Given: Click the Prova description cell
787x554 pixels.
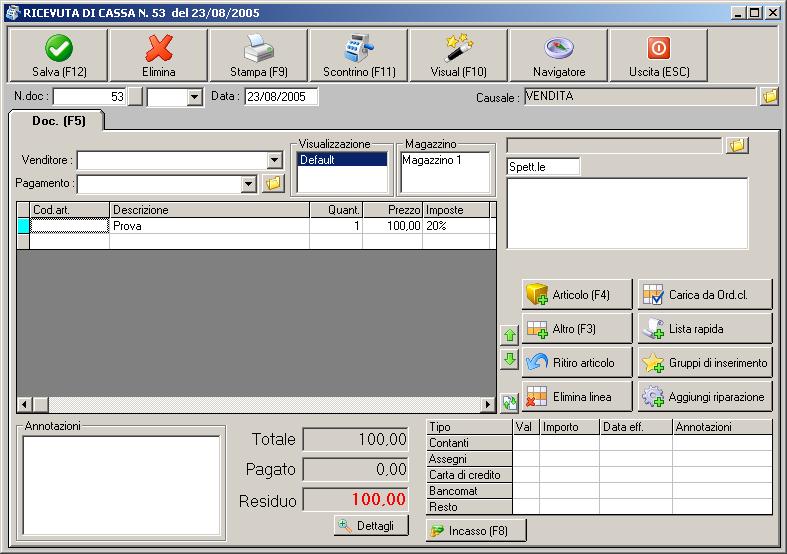Looking at the screenshot, I should tap(209, 226).
